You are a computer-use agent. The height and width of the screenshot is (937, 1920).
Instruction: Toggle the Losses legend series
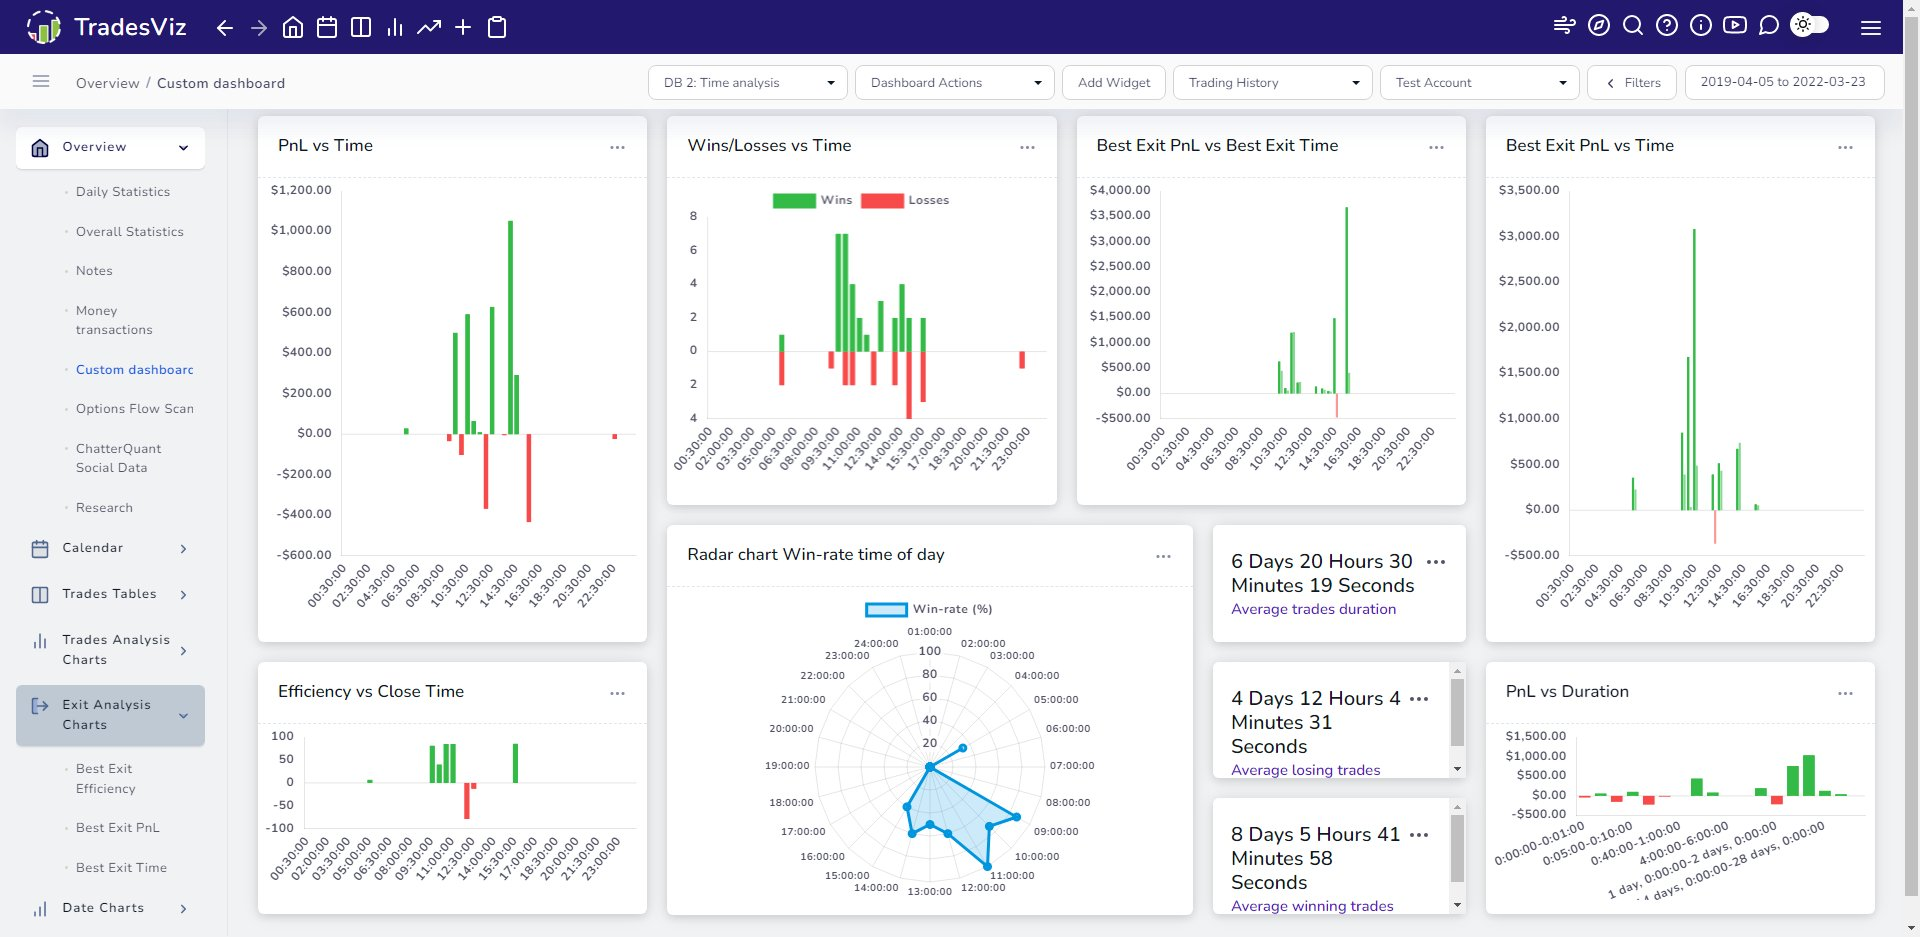905,200
